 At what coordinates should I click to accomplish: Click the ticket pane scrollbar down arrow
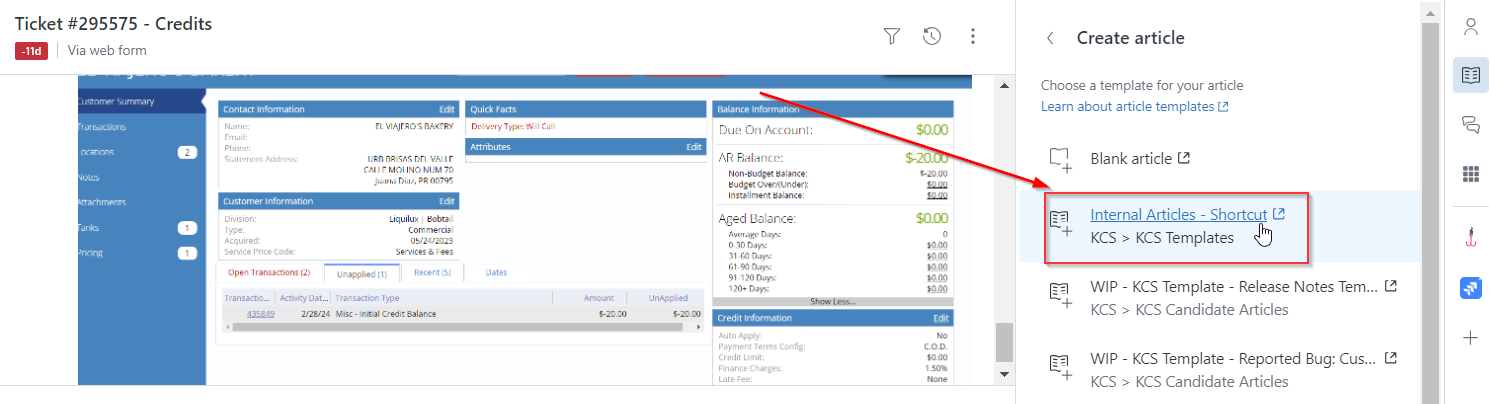[1005, 374]
